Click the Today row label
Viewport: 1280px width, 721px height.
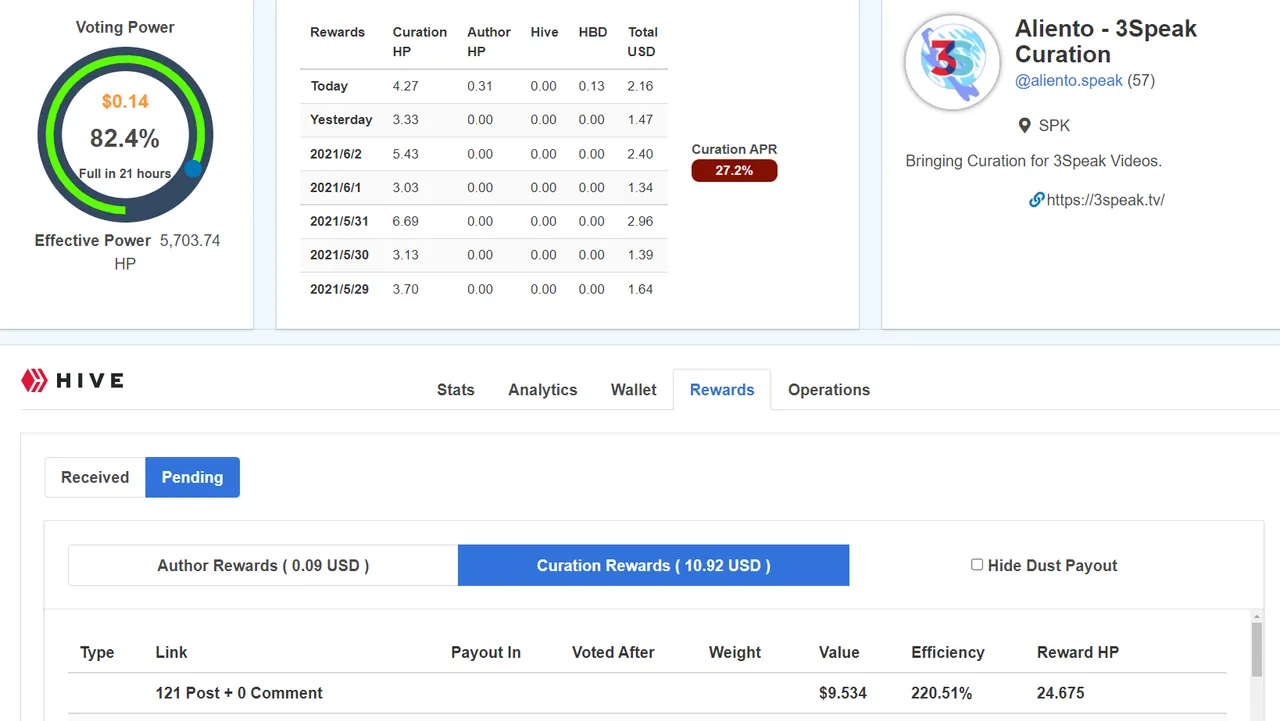(329, 86)
